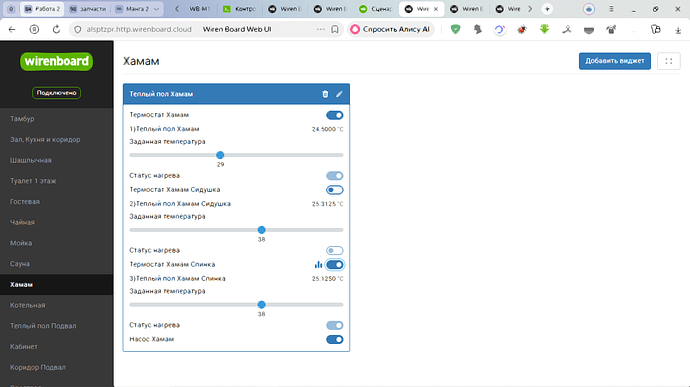Delete the Теплый пол Хамам widget with trash icon

(x=325, y=94)
